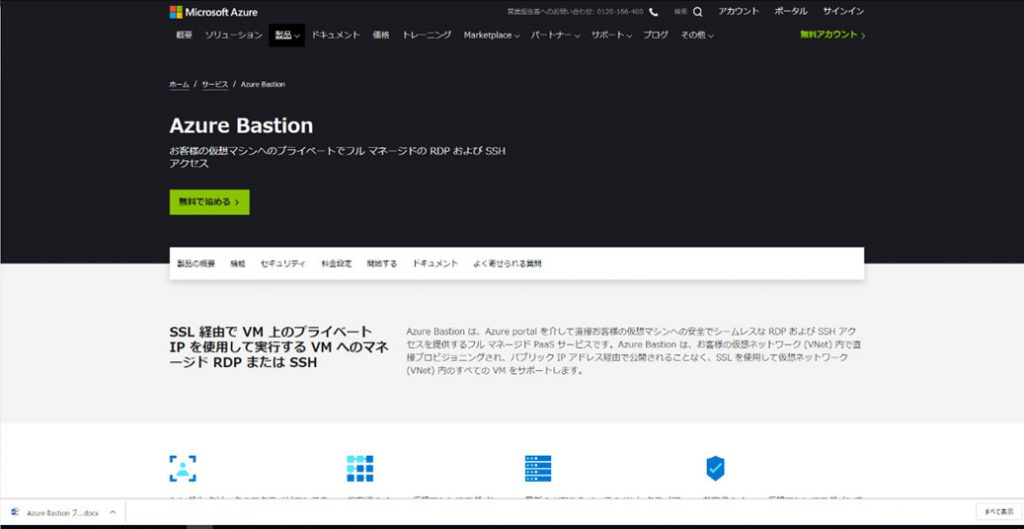1024x529 pixels.
Task: Click the phone icon beside the contact number
Action: point(654,12)
